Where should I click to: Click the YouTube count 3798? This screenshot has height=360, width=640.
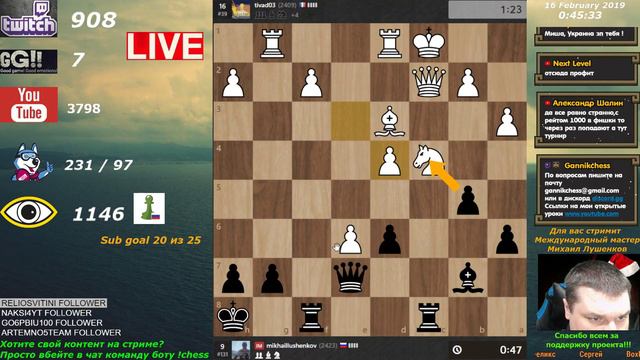[x=84, y=109]
